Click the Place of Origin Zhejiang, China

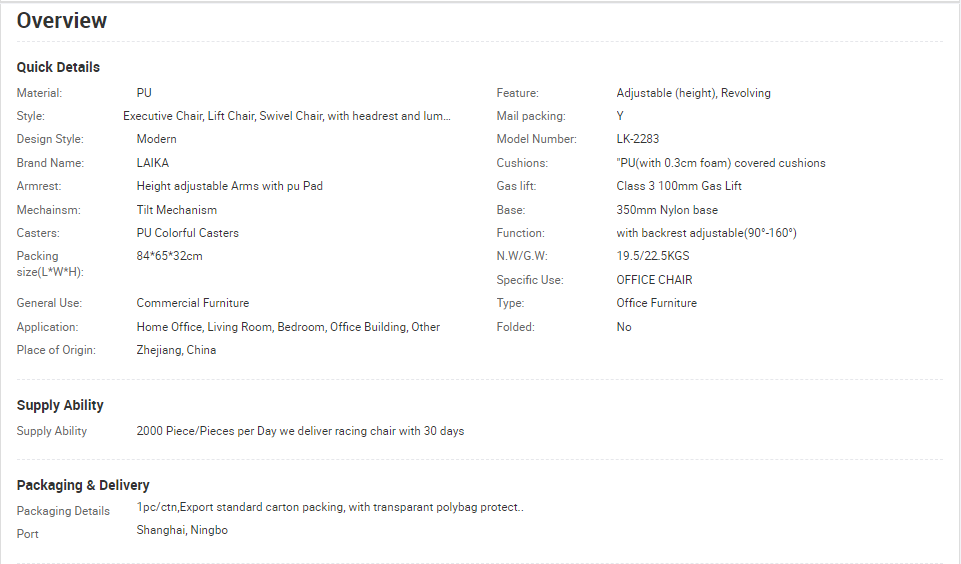176,350
